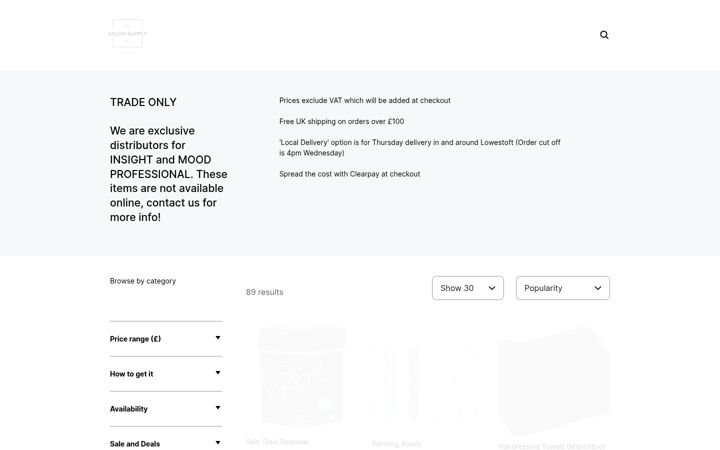The image size is (720, 450).
Task: Open the search magnifier icon
Action: (x=604, y=35)
